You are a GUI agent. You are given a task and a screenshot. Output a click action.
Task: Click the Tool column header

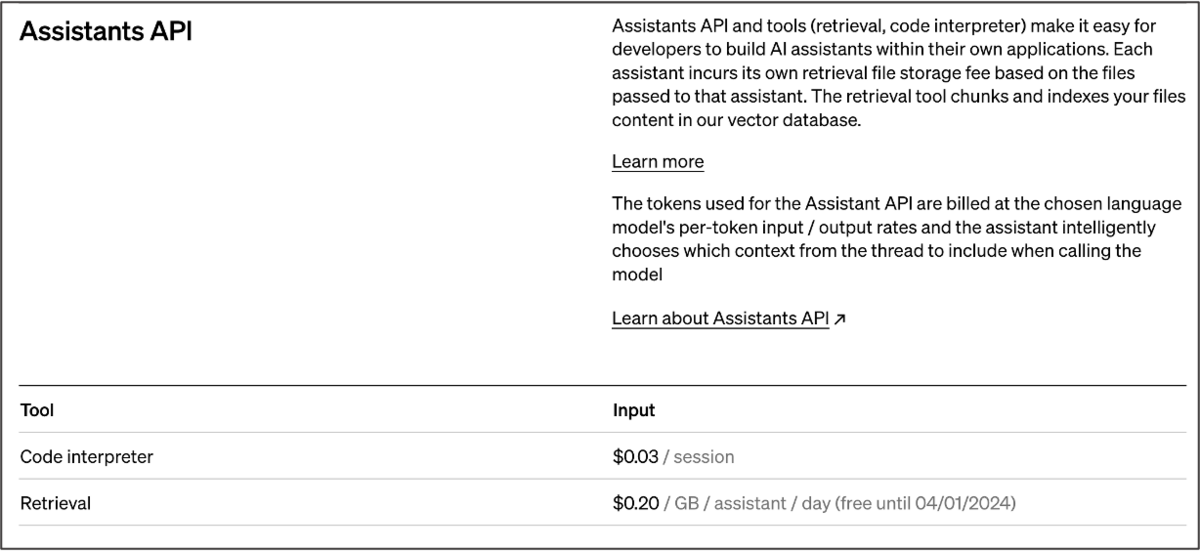[x=37, y=410]
